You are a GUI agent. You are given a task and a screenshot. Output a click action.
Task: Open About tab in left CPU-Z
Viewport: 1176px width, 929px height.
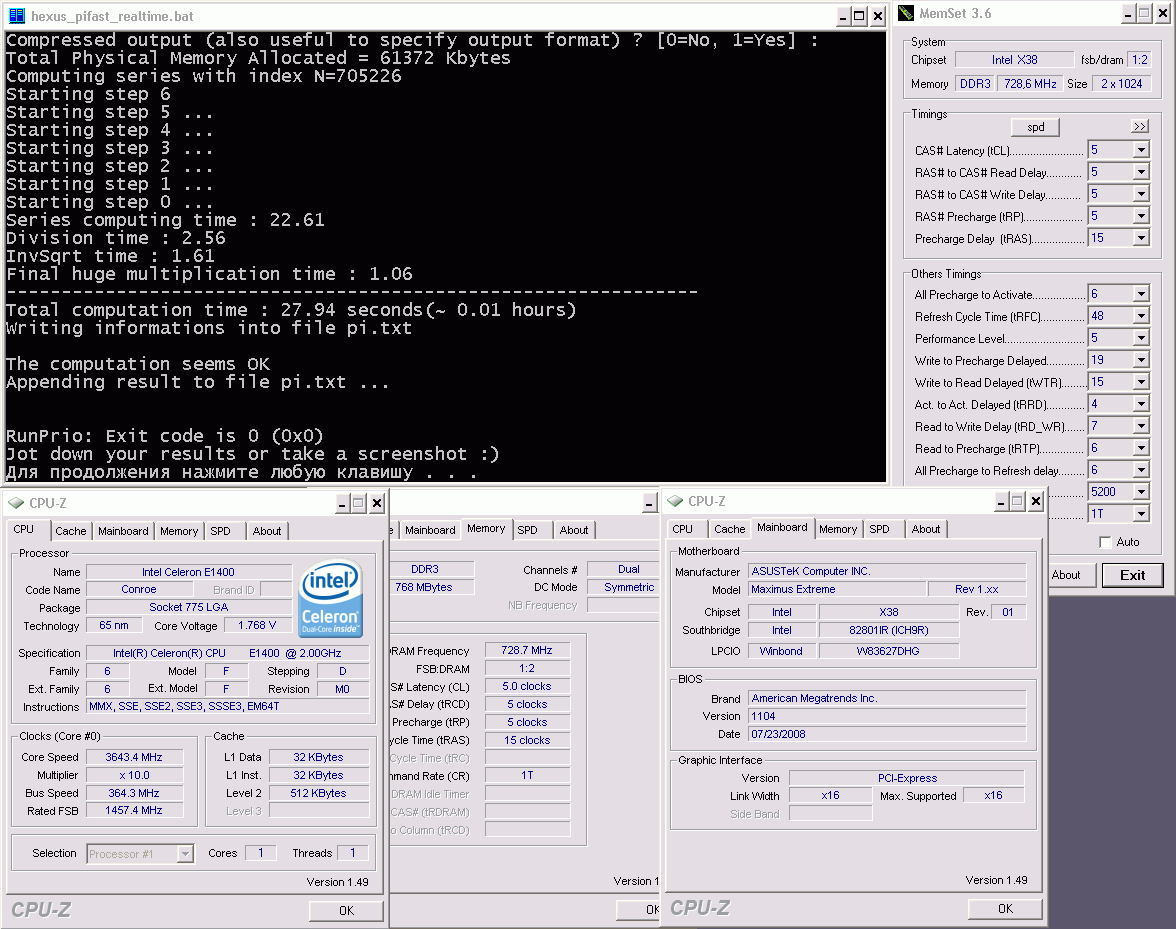coord(267,531)
